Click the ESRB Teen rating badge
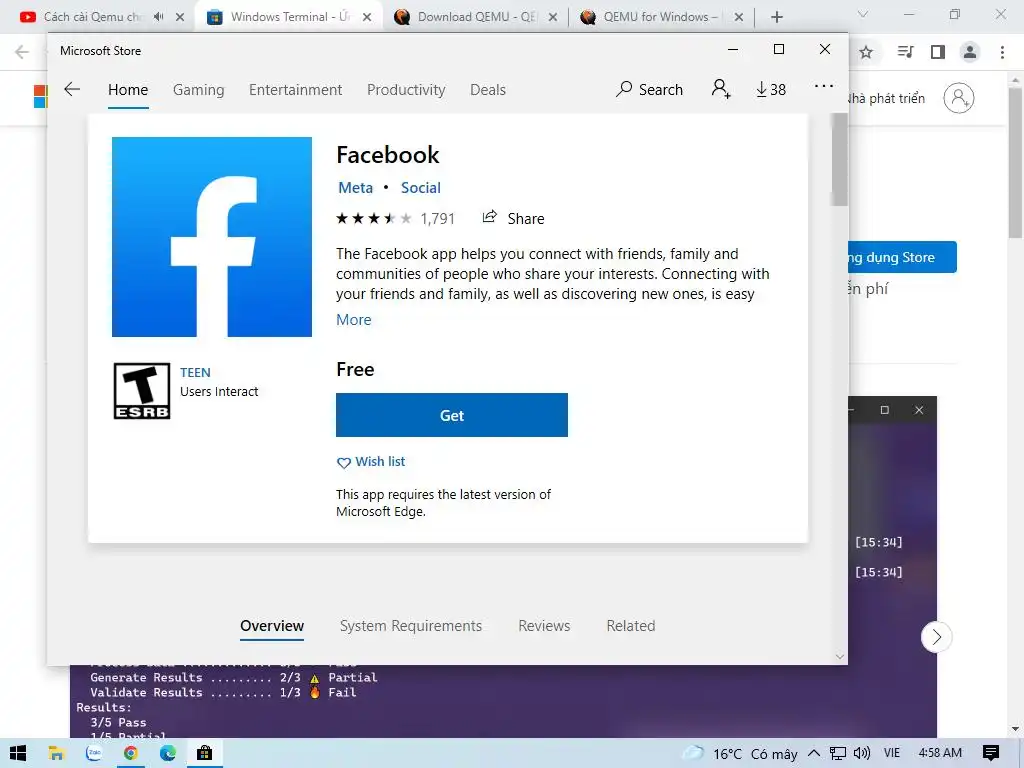Viewport: 1024px width, 768px height. 142,391
